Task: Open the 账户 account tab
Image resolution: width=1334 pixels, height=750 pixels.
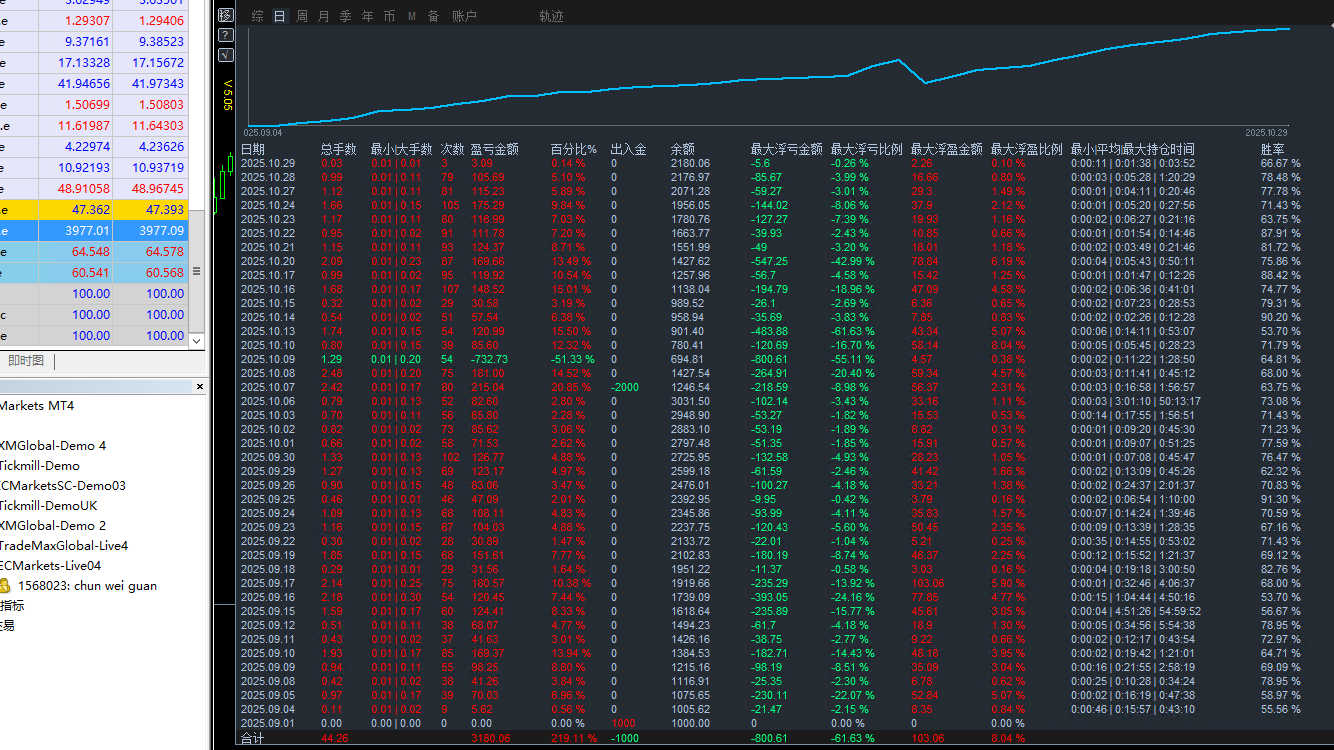Action: tap(464, 16)
